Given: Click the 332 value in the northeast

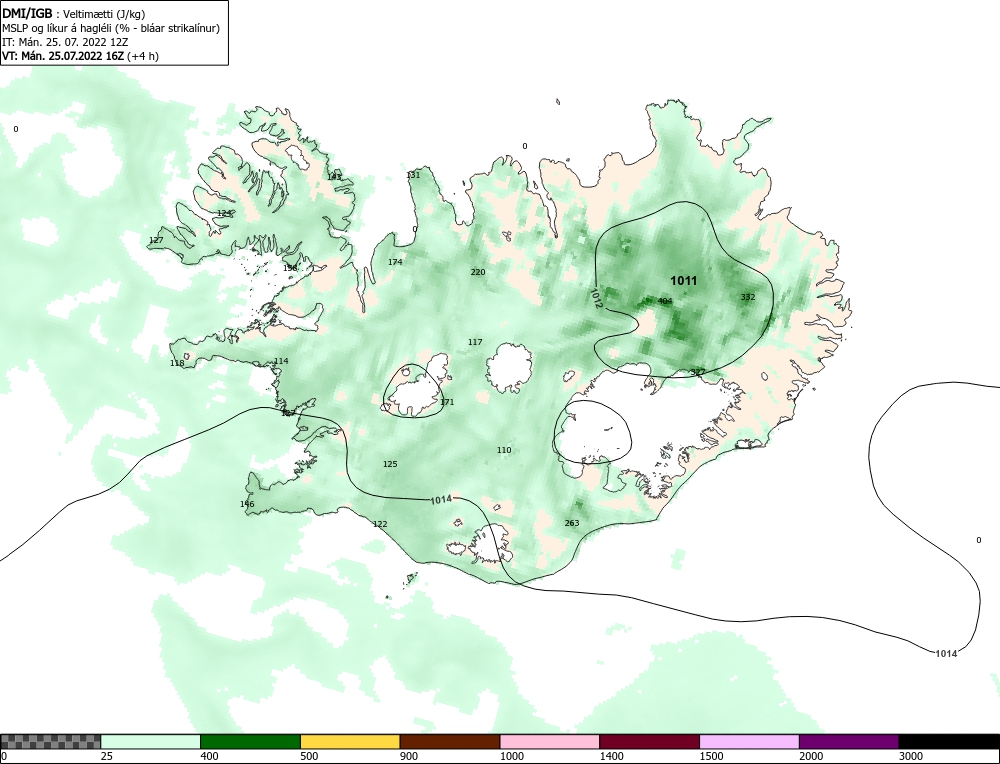Looking at the screenshot, I should coord(748,297).
